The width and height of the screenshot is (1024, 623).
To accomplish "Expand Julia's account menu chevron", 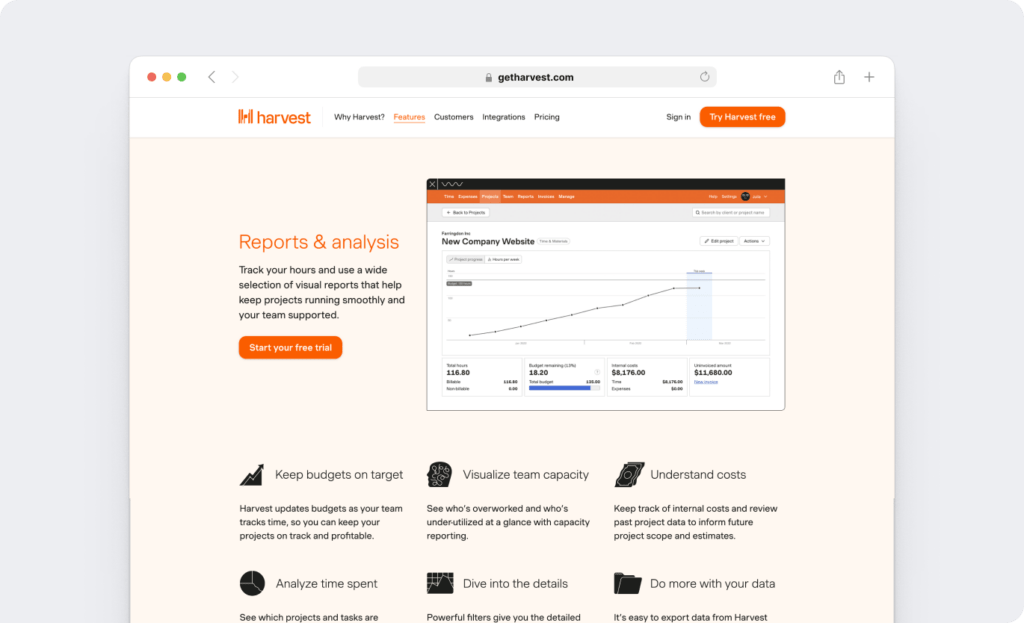I will [765, 196].
